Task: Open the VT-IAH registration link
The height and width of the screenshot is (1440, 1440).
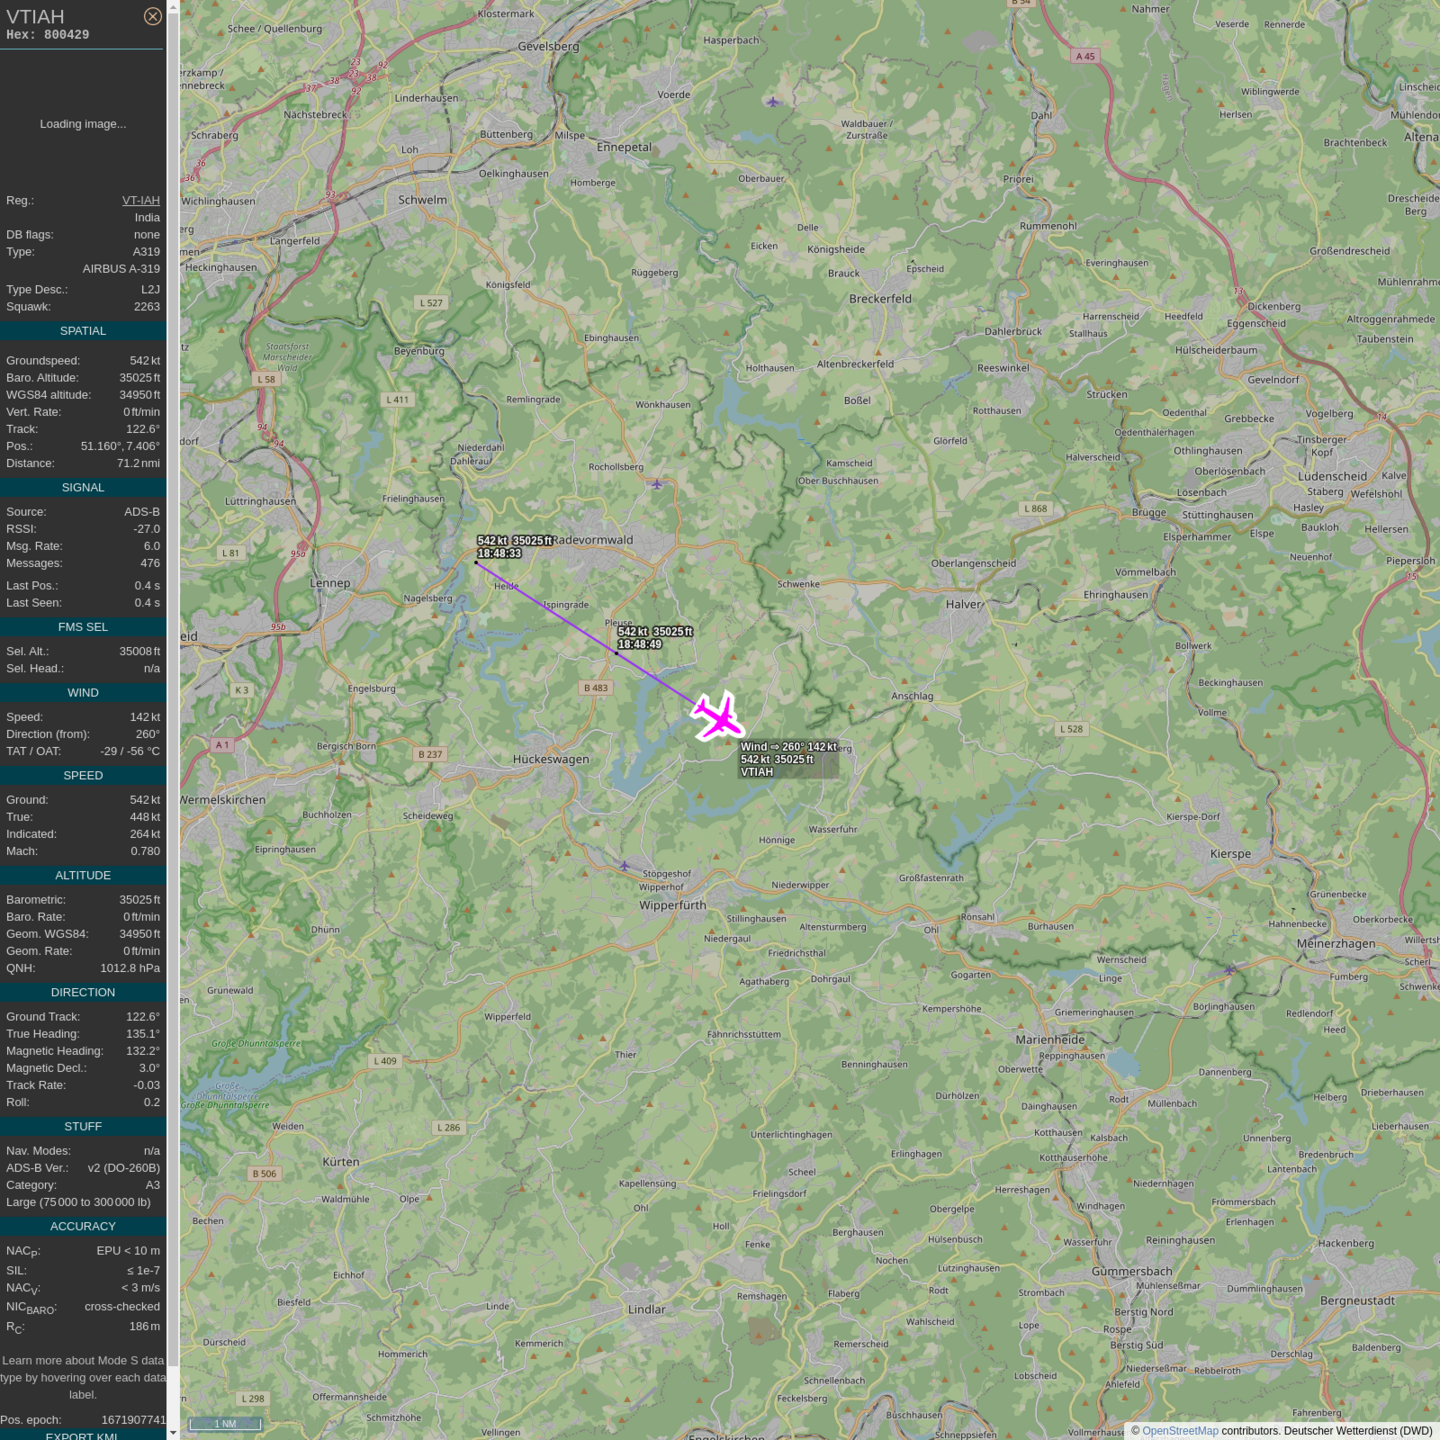Action: 141,200
